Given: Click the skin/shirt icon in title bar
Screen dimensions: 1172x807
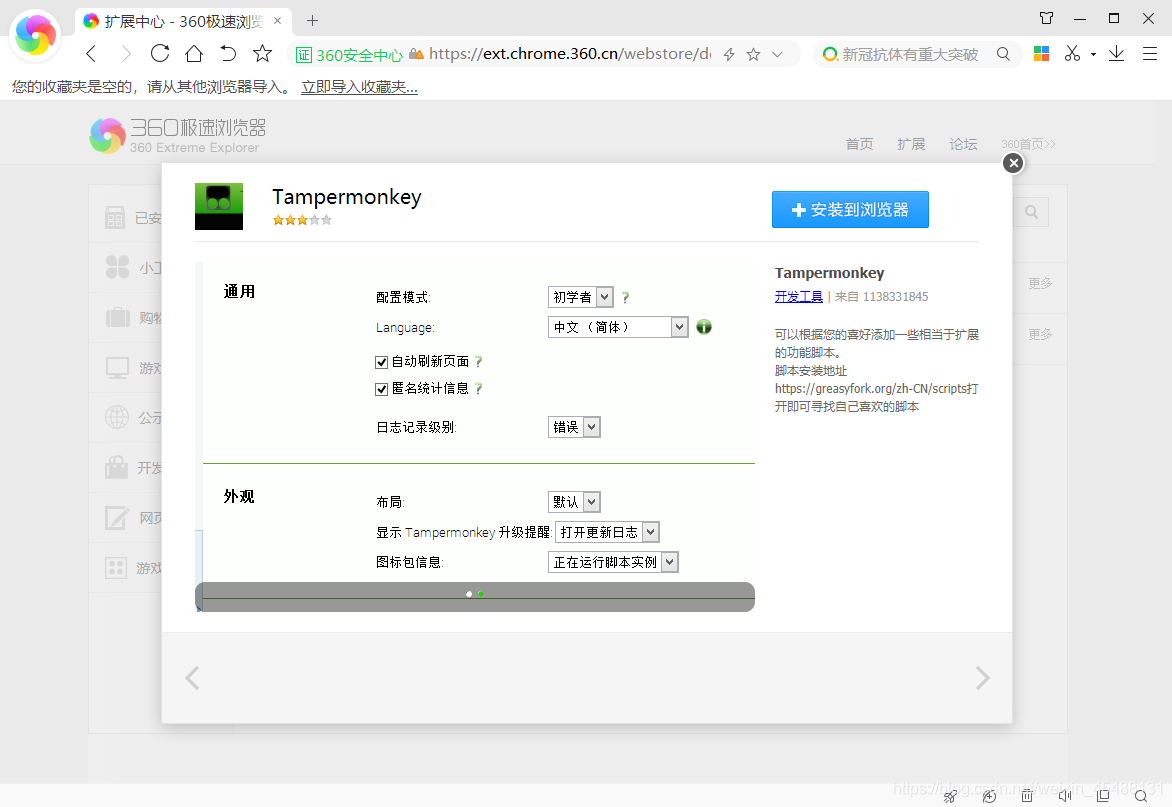Looking at the screenshot, I should pyautogui.click(x=1046, y=18).
